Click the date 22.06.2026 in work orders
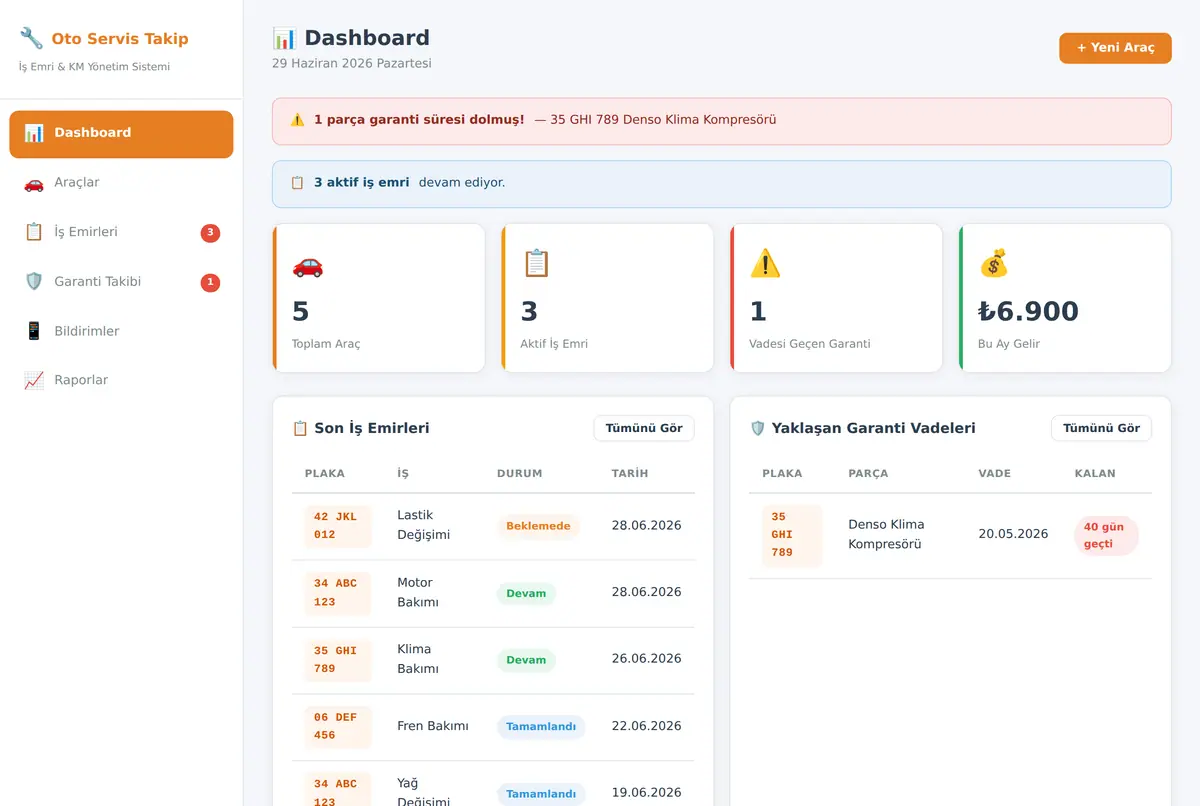The height and width of the screenshot is (806, 1200). (x=646, y=726)
